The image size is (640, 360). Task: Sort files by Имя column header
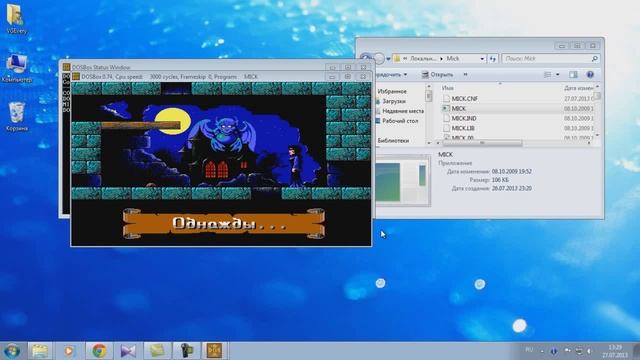448,88
